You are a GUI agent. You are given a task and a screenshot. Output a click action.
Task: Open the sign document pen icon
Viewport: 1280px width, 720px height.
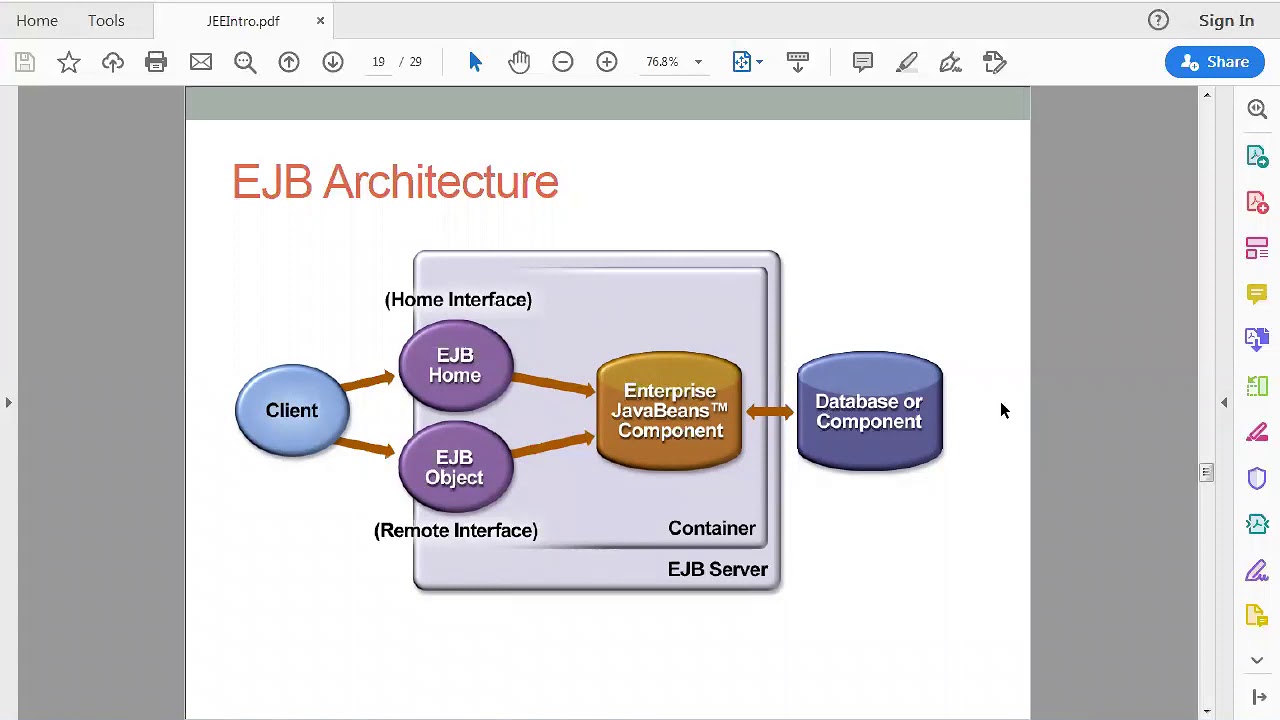[951, 62]
